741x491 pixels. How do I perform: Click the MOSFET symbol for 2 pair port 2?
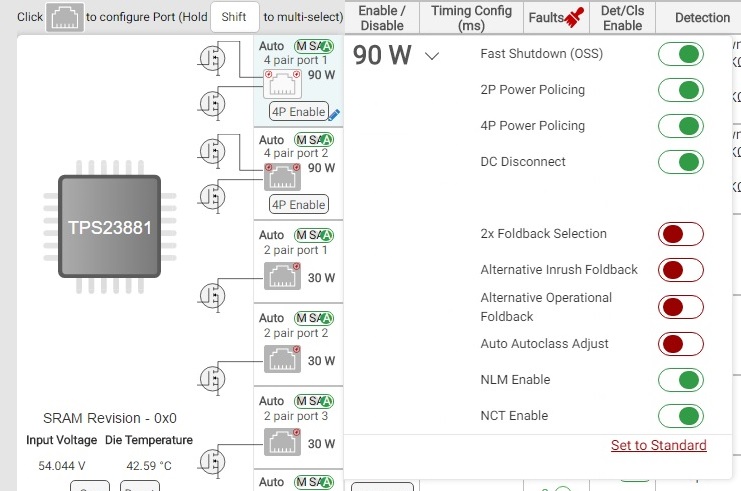click(x=212, y=379)
